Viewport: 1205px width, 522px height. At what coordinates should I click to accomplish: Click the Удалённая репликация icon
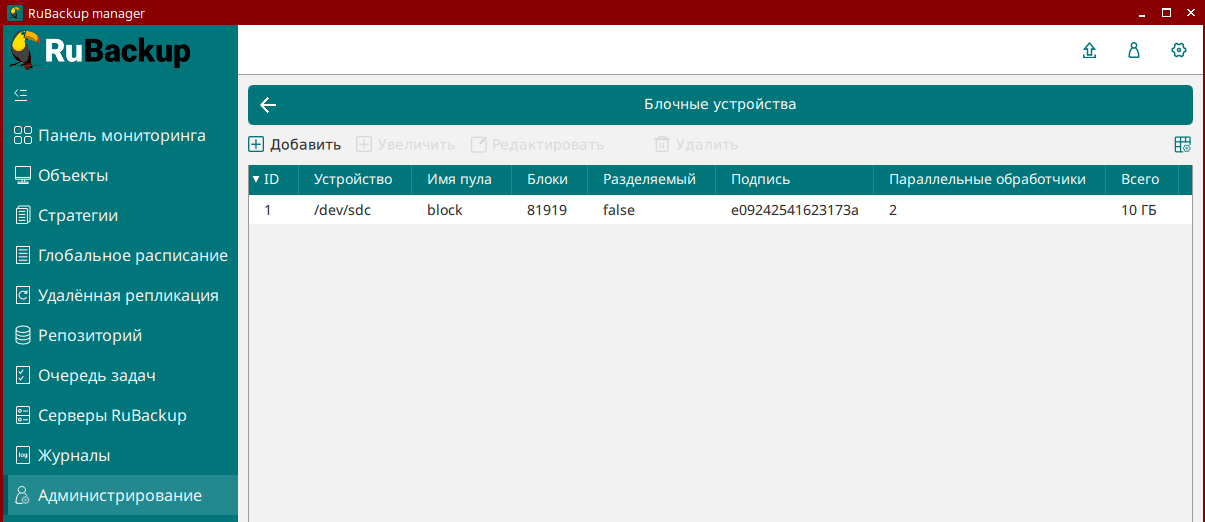pyautogui.click(x=23, y=295)
